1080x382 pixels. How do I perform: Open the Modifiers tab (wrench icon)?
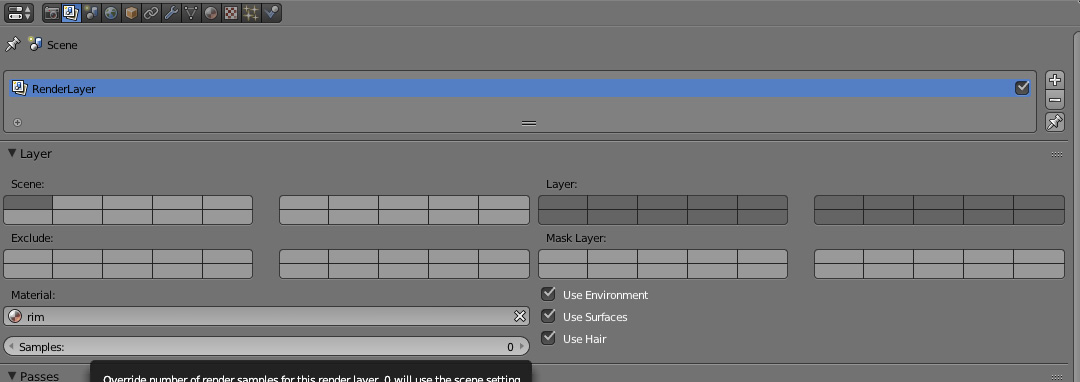[172, 12]
